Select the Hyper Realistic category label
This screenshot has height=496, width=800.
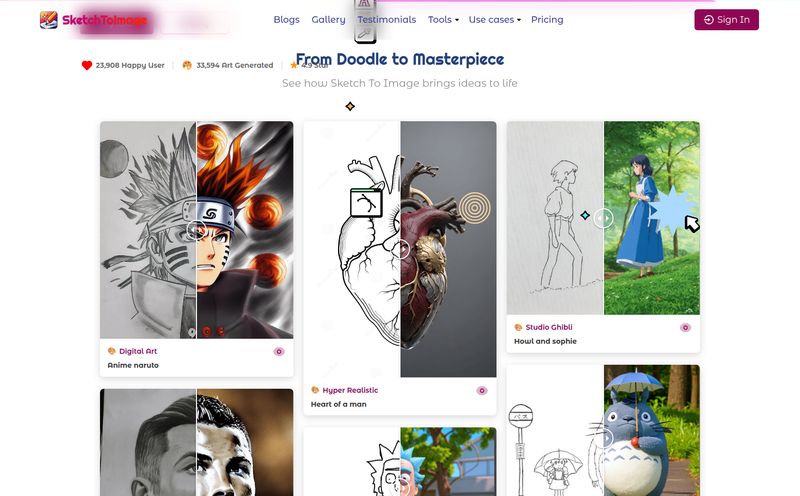350,390
